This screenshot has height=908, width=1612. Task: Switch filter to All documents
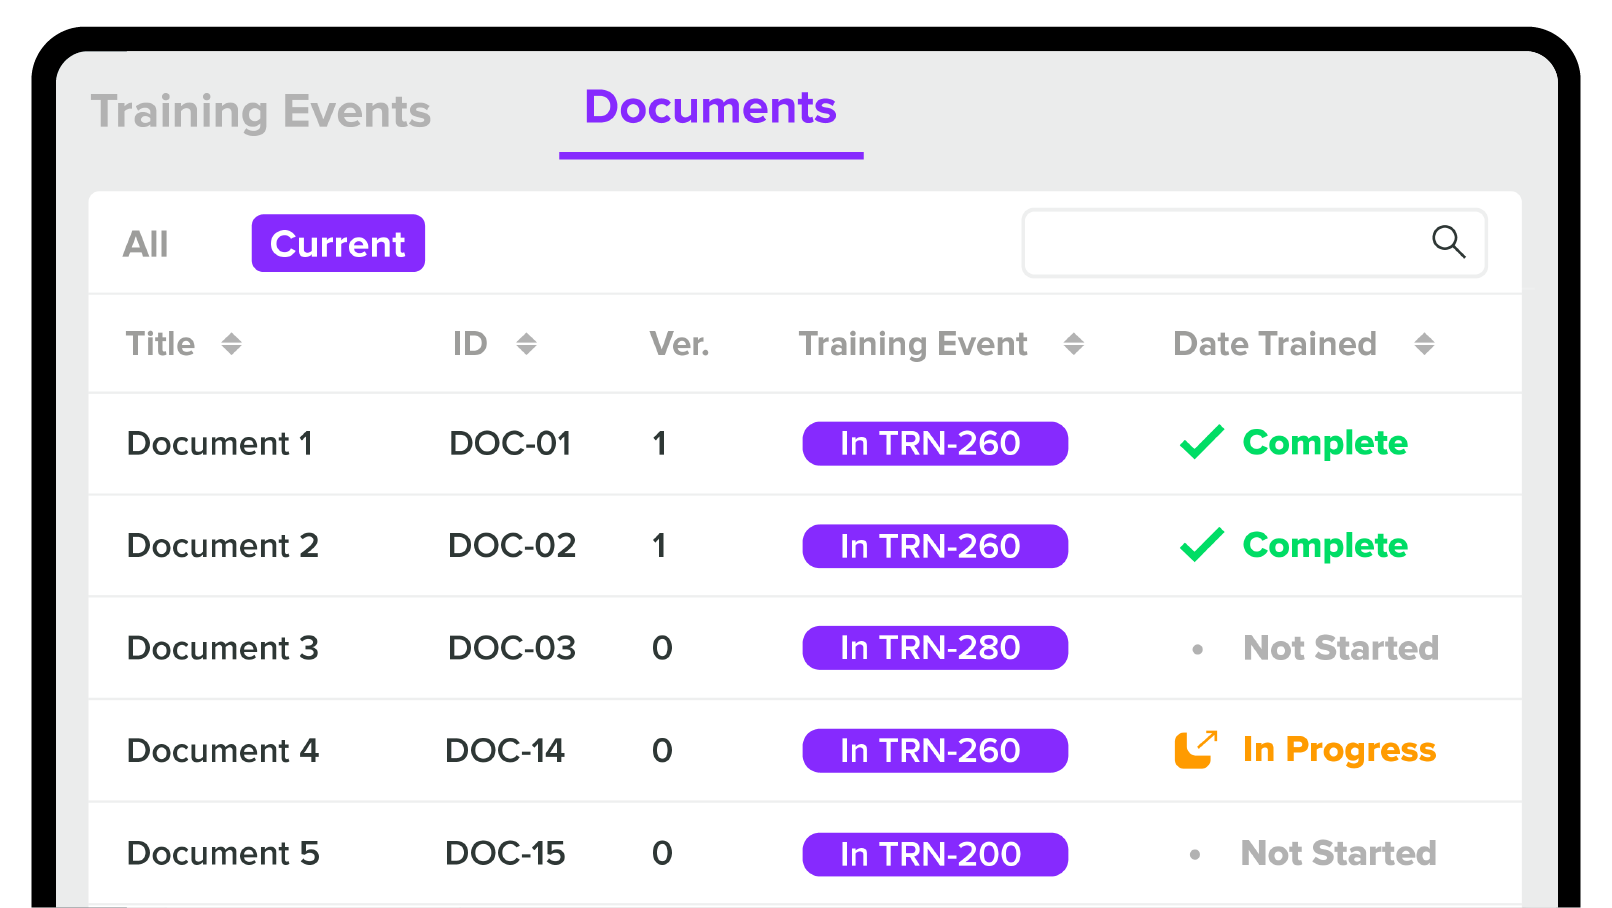tap(146, 242)
